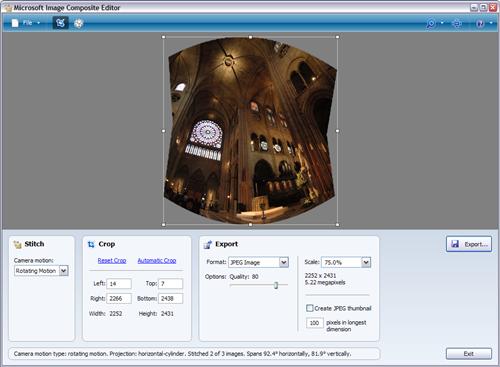Click the Export... button
Viewport: 500px width, 367px height.
(469, 244)
